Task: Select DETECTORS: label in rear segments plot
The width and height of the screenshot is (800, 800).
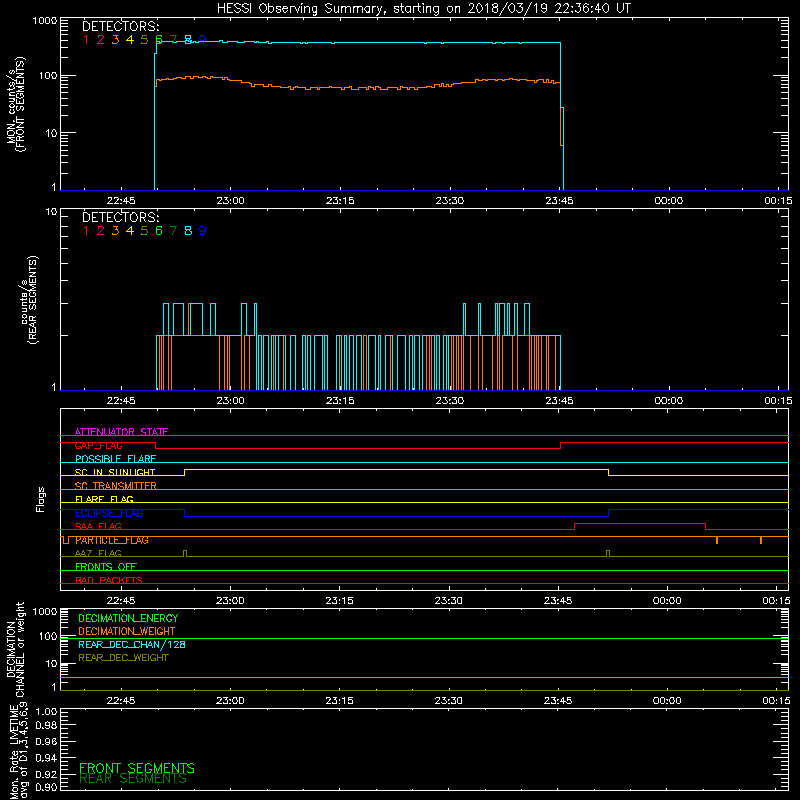Action: [x=120, y=217]
